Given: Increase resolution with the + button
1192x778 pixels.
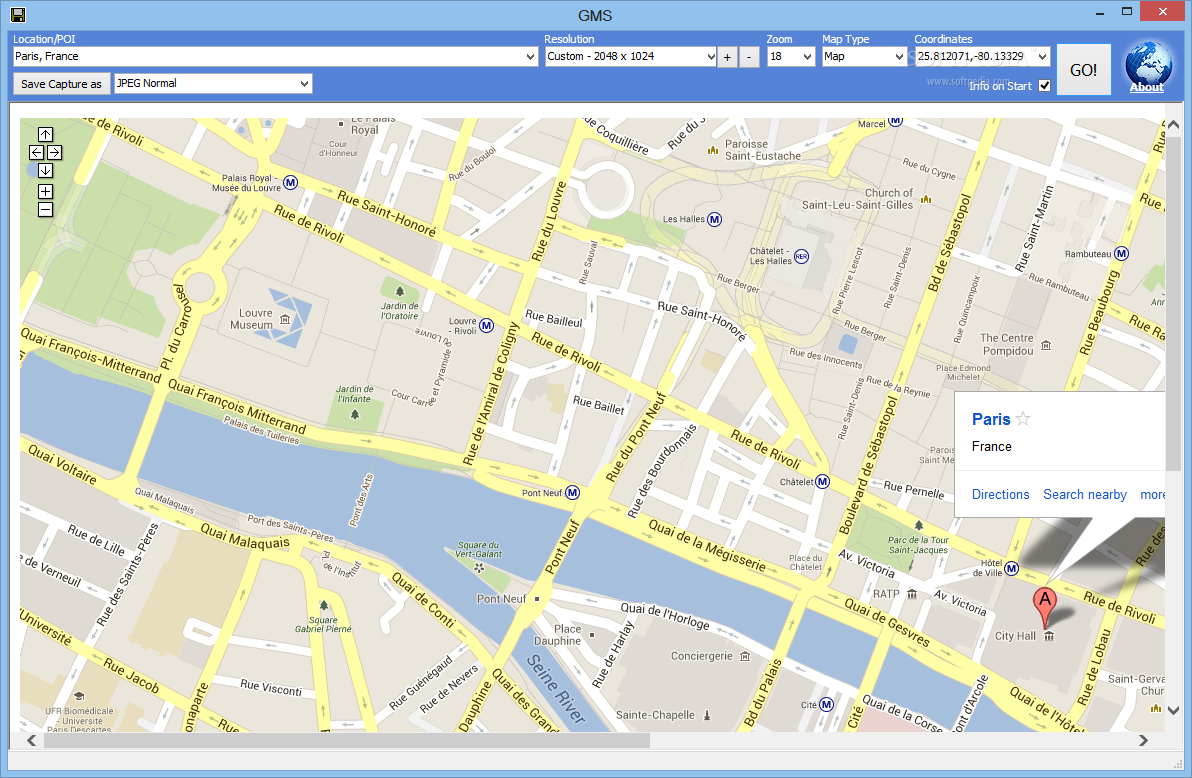Looking at the screenshot, I should tap(728, 57).
